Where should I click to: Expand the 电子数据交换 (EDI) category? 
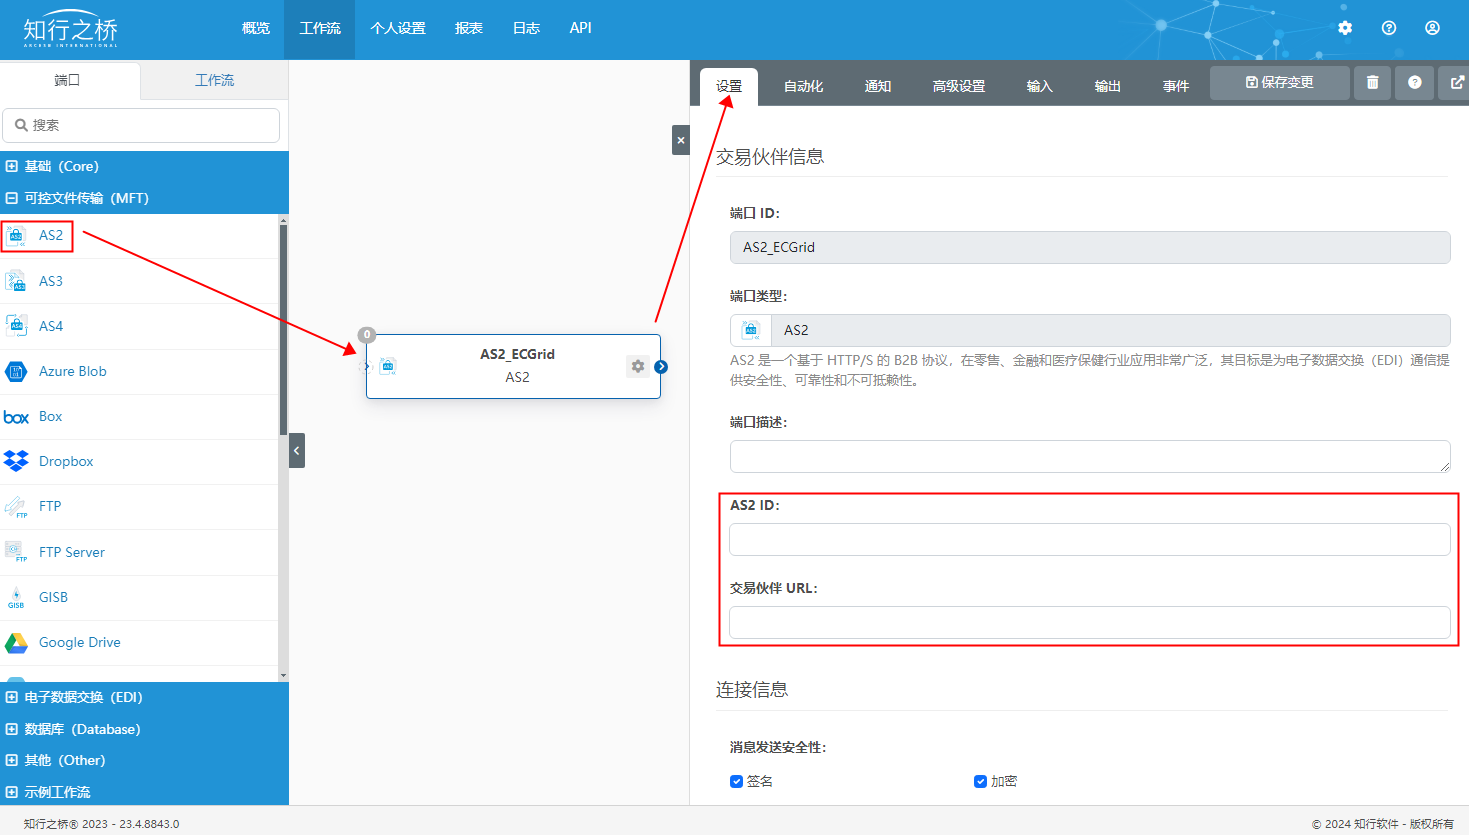[x=12, y=697]
